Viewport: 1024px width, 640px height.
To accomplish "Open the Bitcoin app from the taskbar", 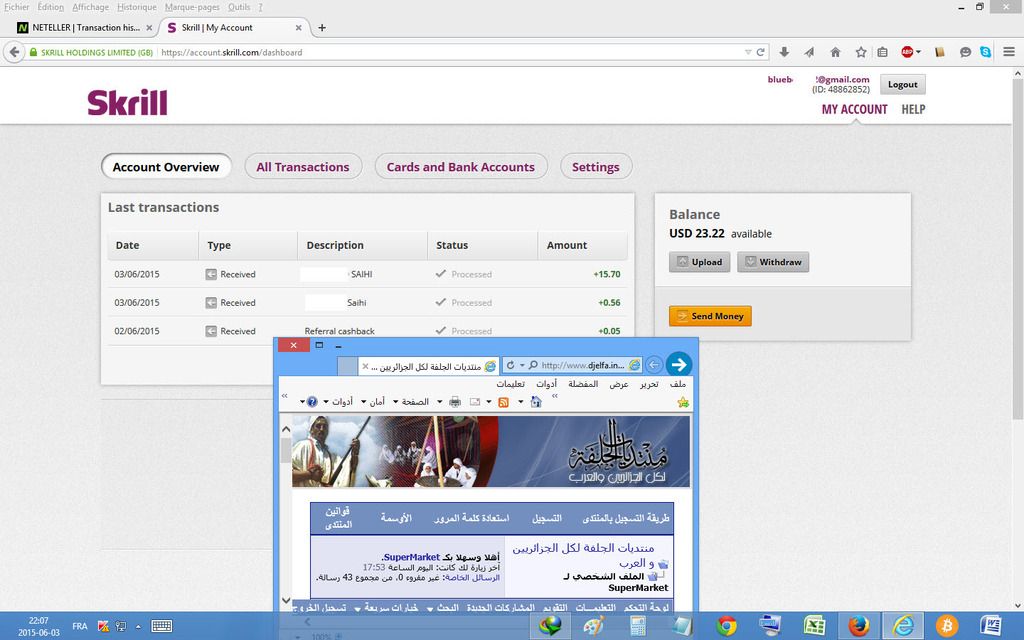I will [946, 626].
